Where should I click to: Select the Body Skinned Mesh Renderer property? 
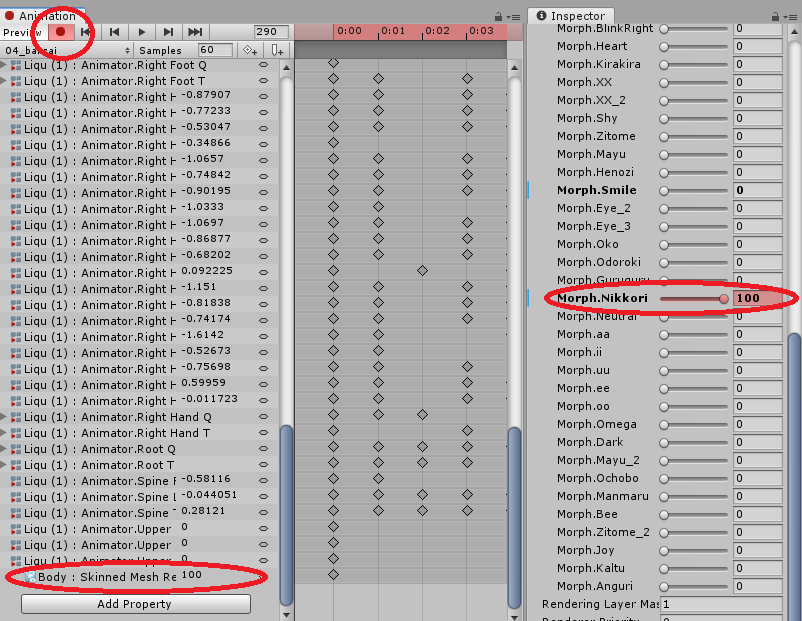click(x=100, y=577)
